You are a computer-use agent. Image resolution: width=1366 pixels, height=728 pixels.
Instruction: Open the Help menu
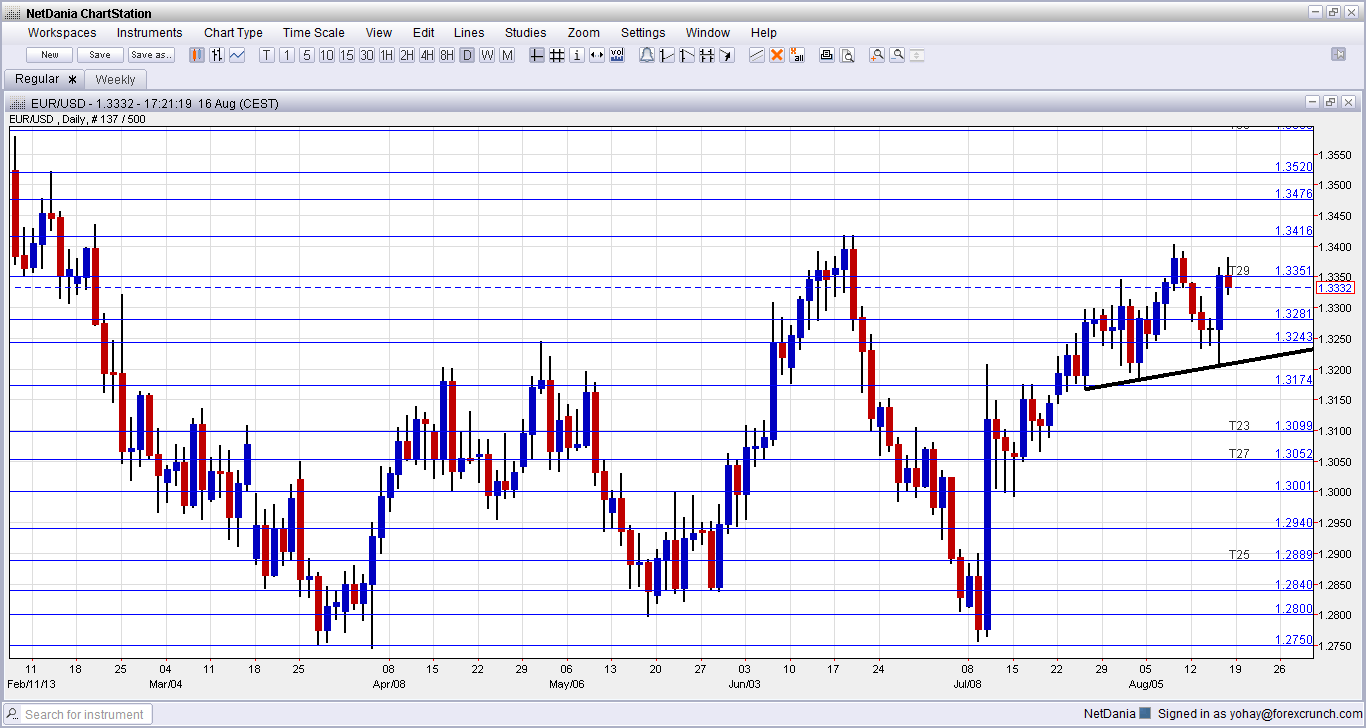(764, 33)
